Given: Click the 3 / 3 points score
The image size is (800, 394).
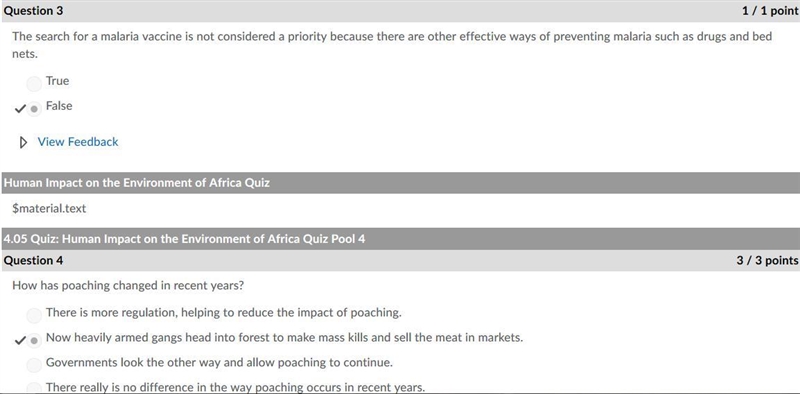Looking at the screenshot, I should [x=767, y=260].
